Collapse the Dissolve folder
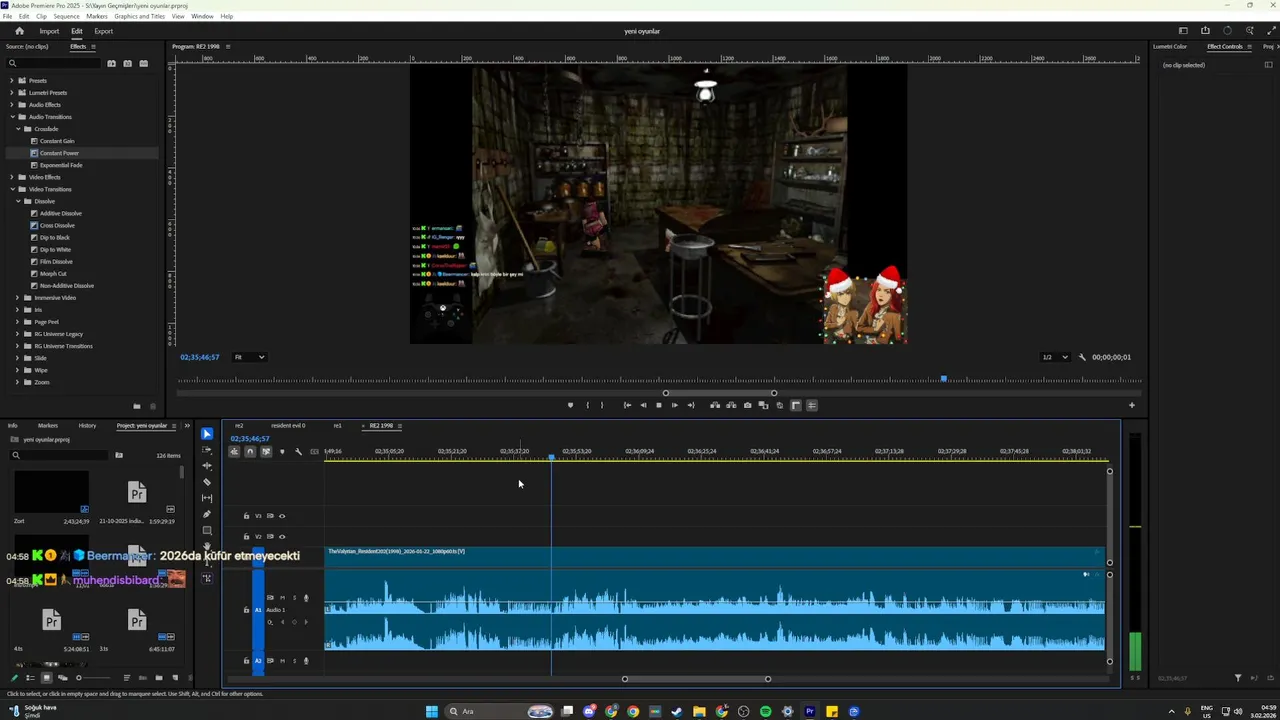Screen dimensions: 1280x720 (x=17, y=201)
